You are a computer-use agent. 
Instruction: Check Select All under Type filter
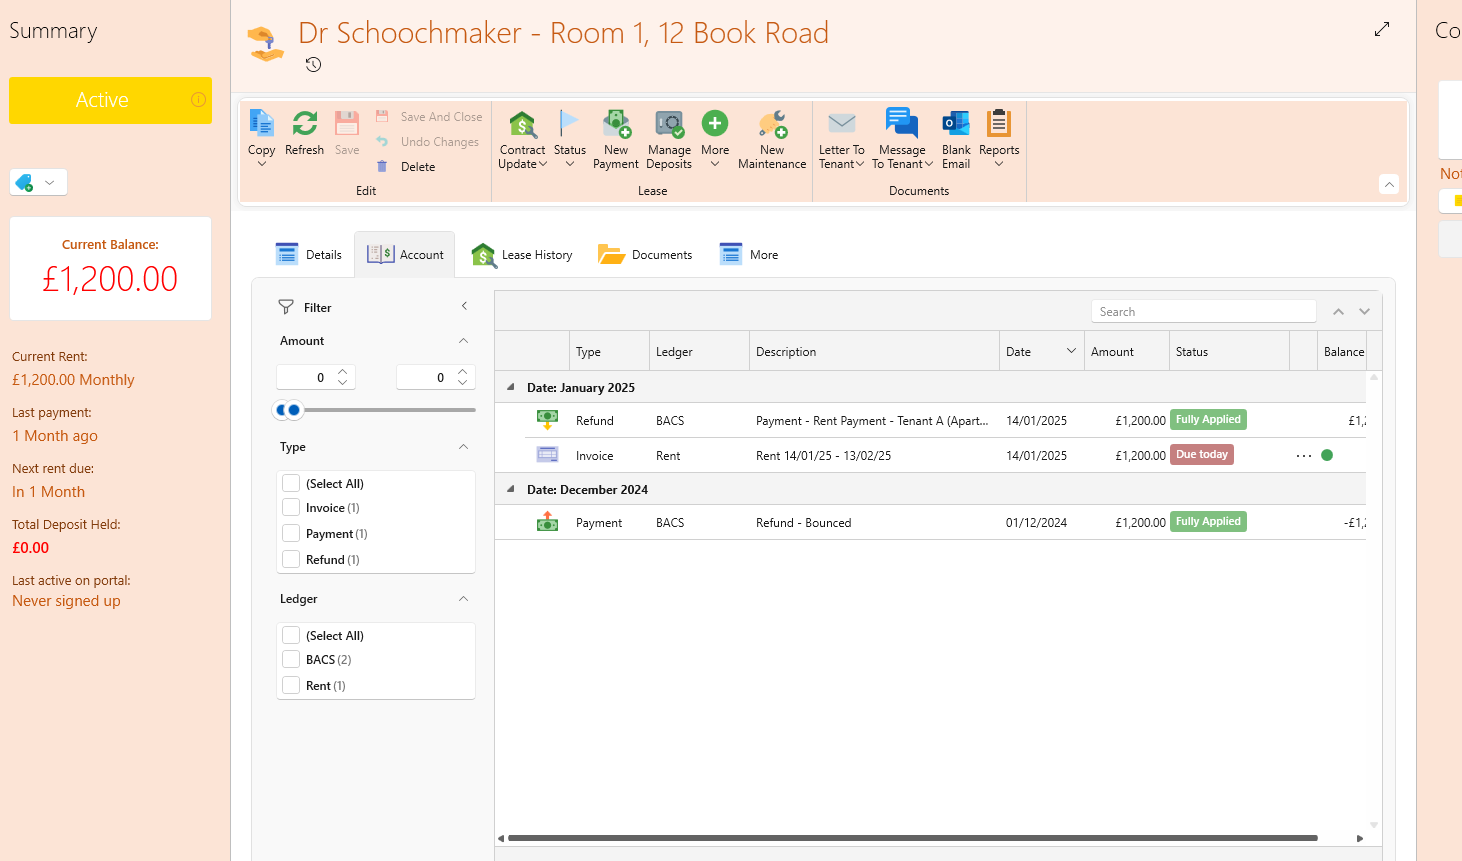[x=291, y=483]
